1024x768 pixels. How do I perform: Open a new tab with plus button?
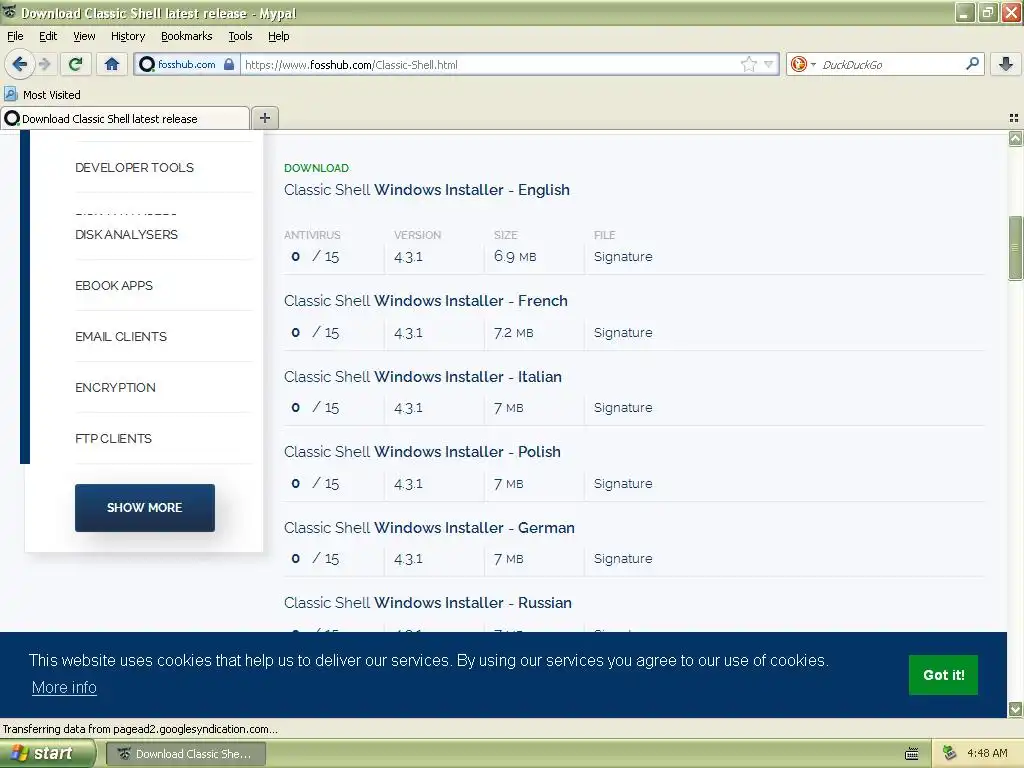tap(264, 118)
